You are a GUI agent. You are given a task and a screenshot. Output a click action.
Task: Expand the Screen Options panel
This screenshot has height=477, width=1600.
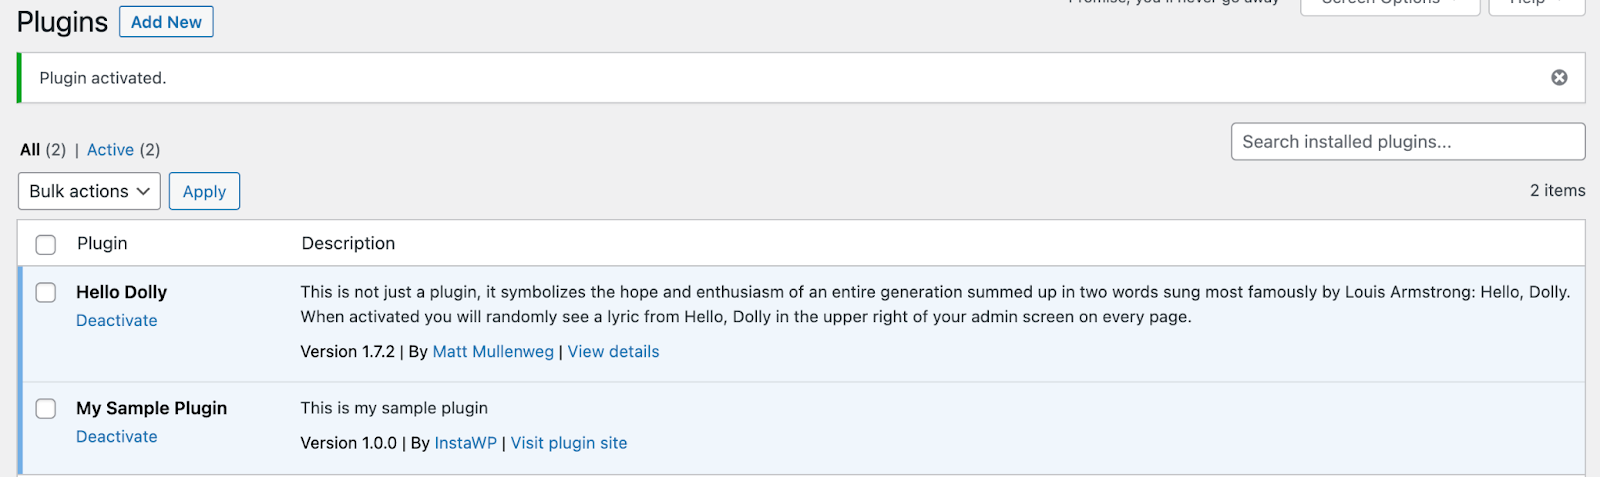tap(1389, 4)
